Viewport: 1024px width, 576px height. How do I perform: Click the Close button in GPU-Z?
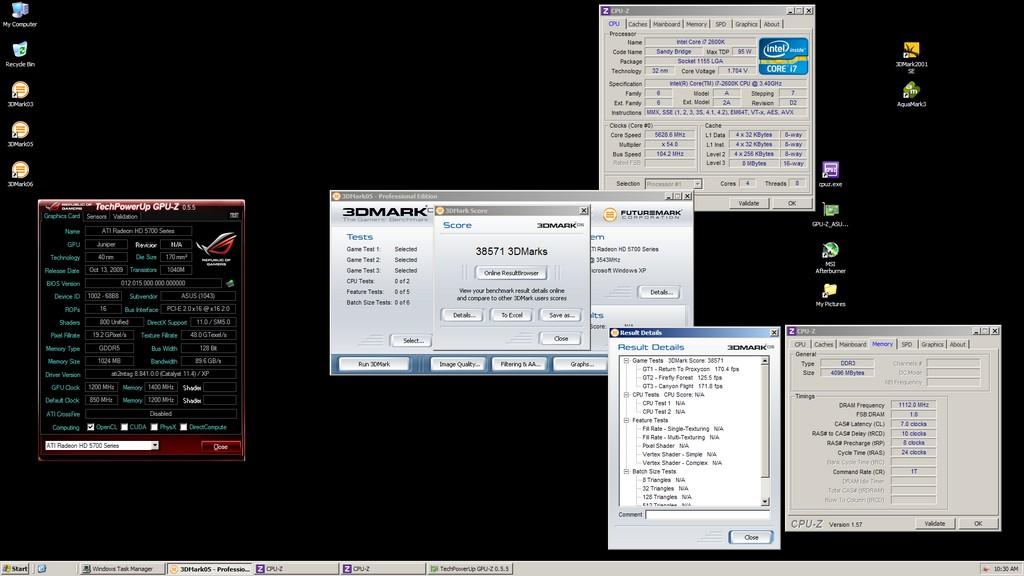click(x=221, y=447)
